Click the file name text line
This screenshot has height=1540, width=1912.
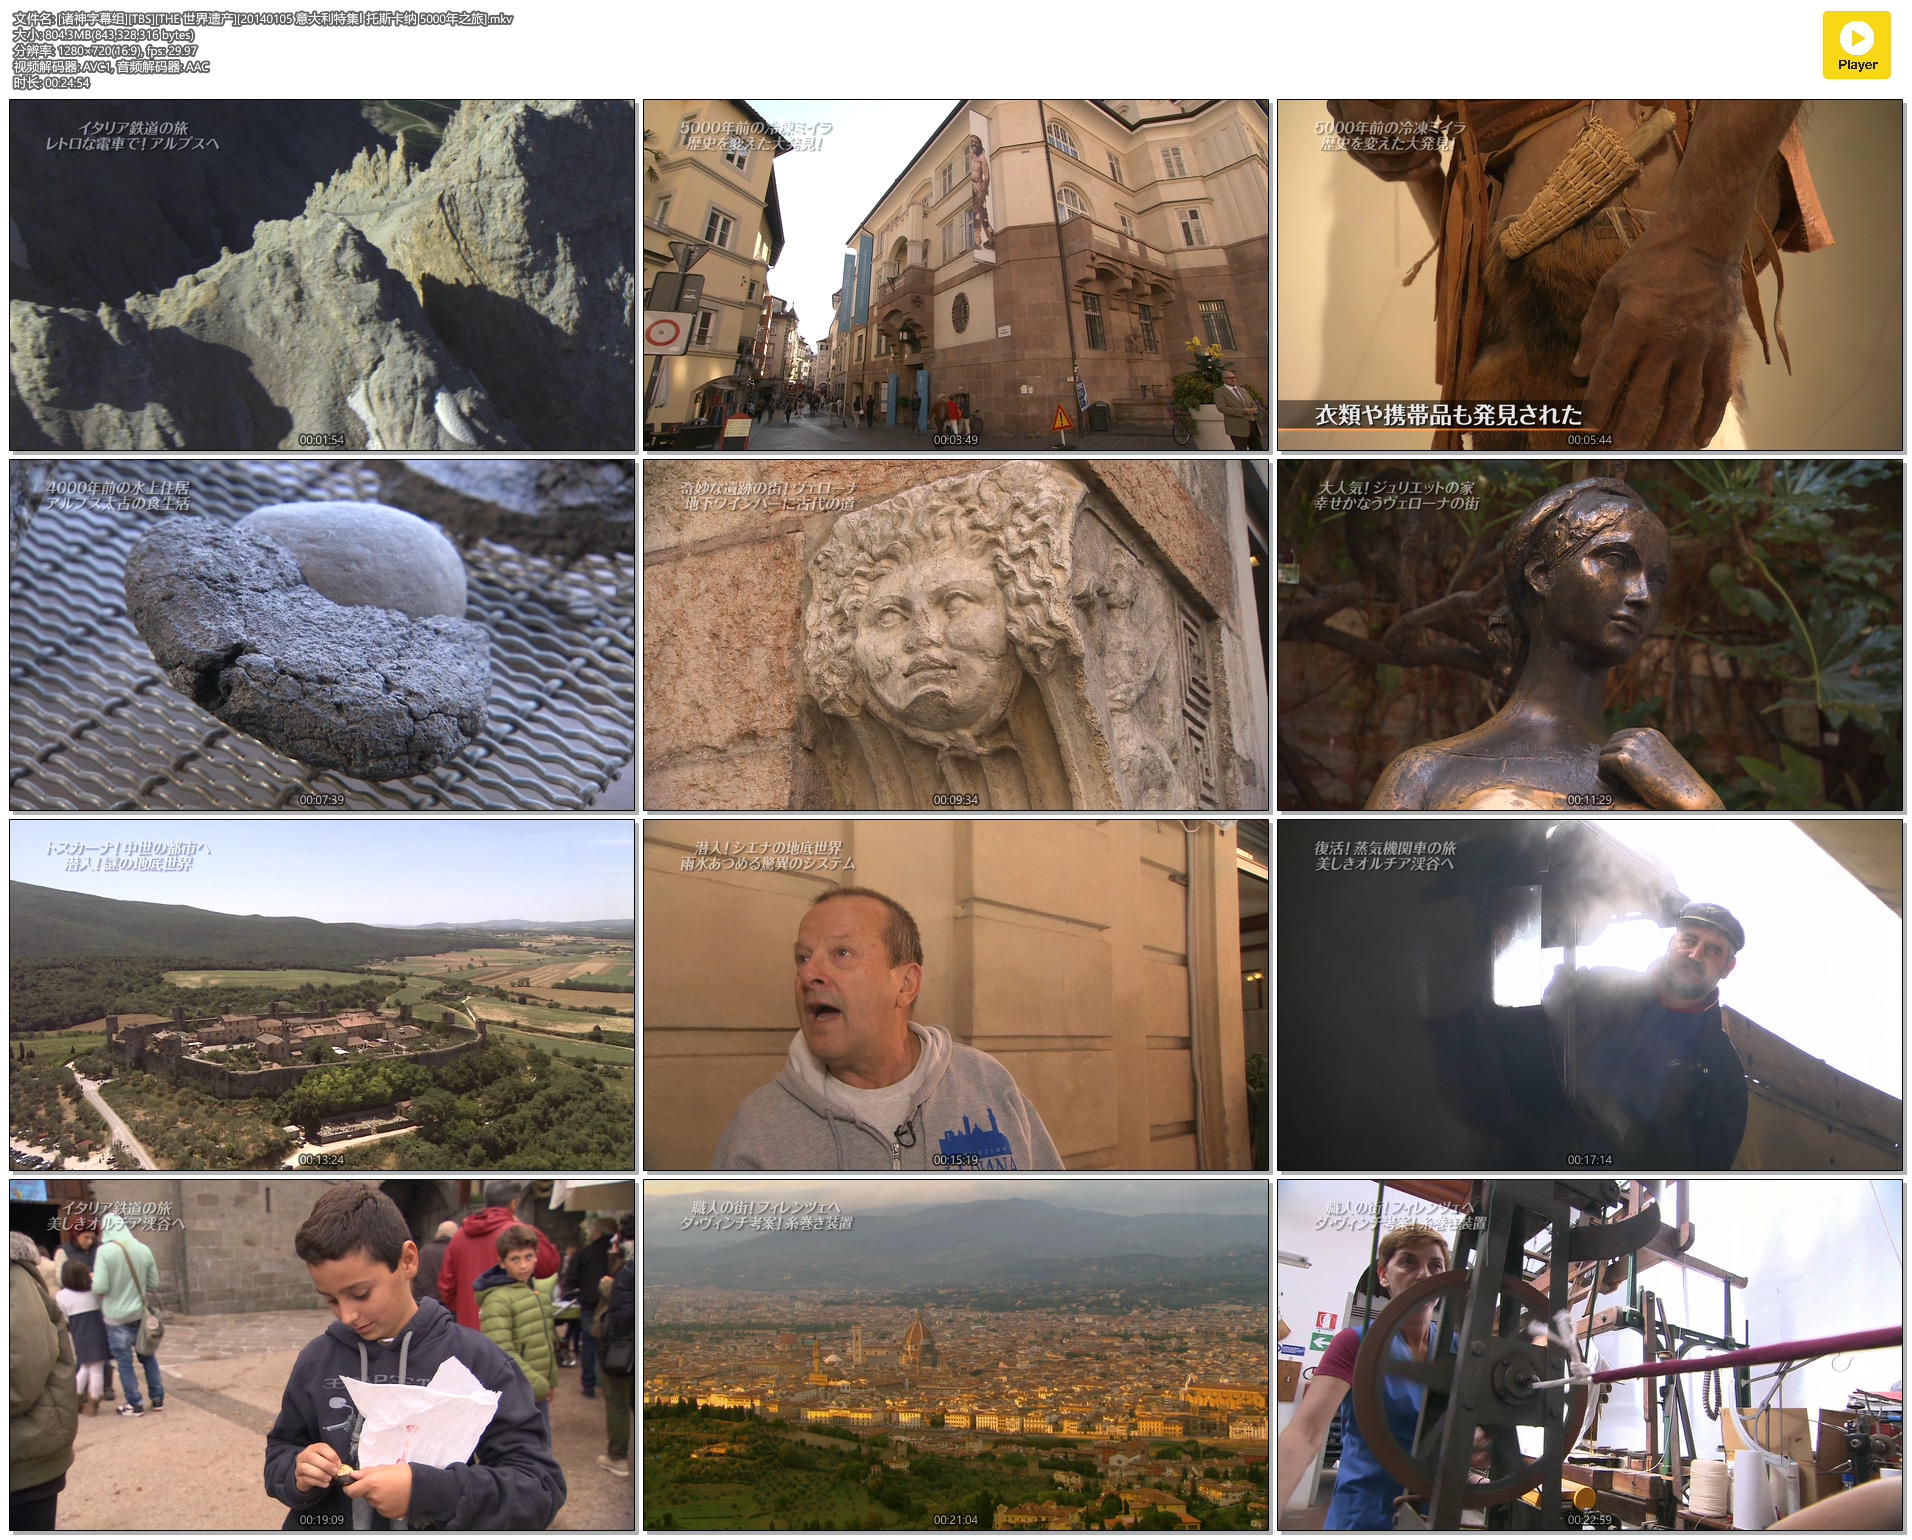point(262,19)
